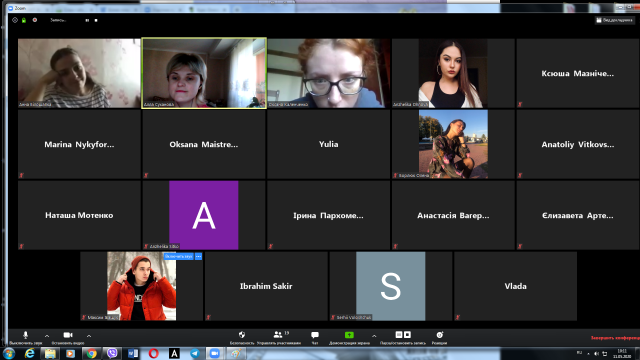Image resolution: width=640 pixels, height=360 pixels.
Task: Expand the video options arrow next to the camera
Action: (x=89, y=336)
